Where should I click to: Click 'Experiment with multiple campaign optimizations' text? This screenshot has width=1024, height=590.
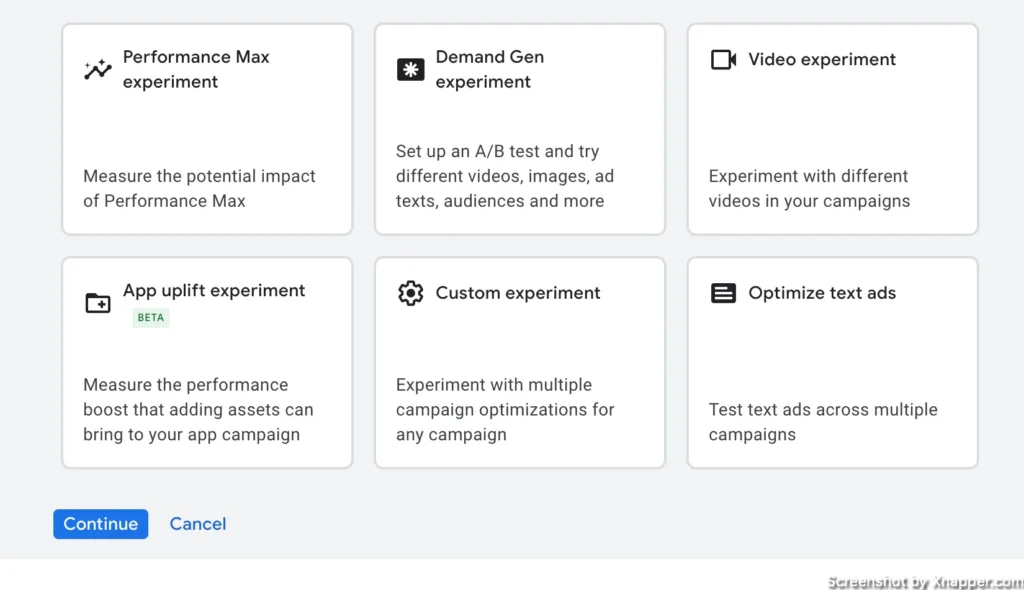505,410
